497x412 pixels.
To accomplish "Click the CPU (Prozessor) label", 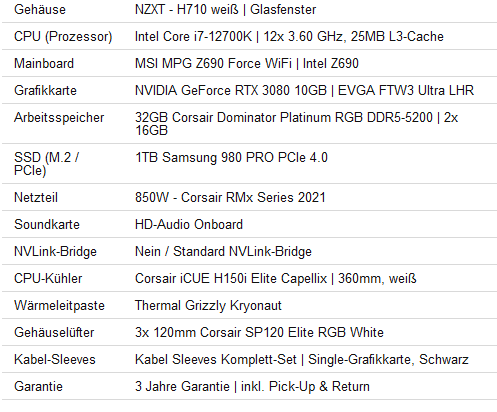I will 63,37.
